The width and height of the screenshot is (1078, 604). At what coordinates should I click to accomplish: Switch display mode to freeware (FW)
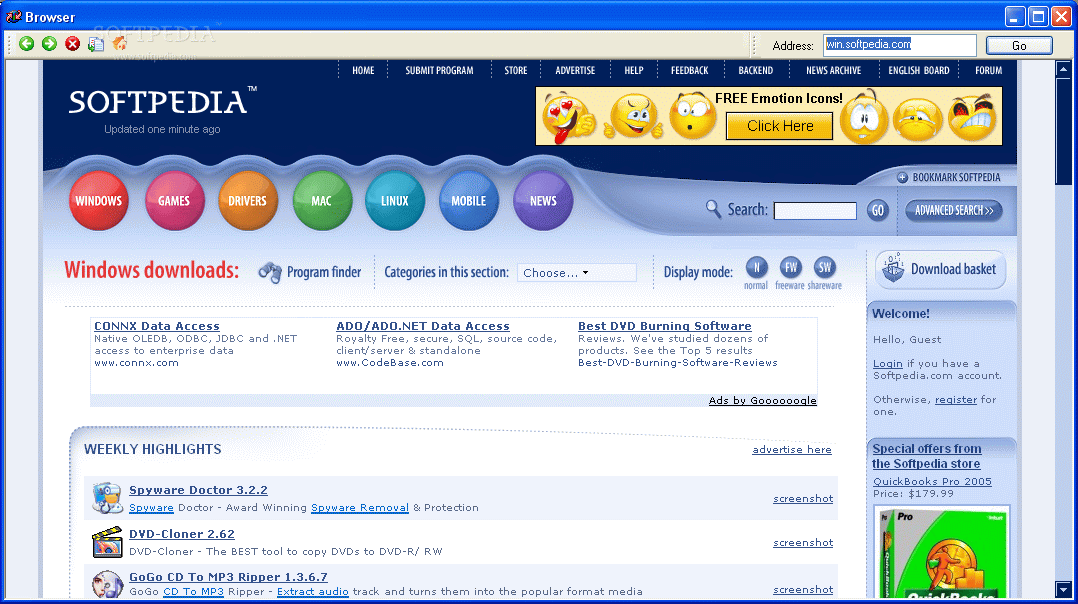tap(791, 268)
